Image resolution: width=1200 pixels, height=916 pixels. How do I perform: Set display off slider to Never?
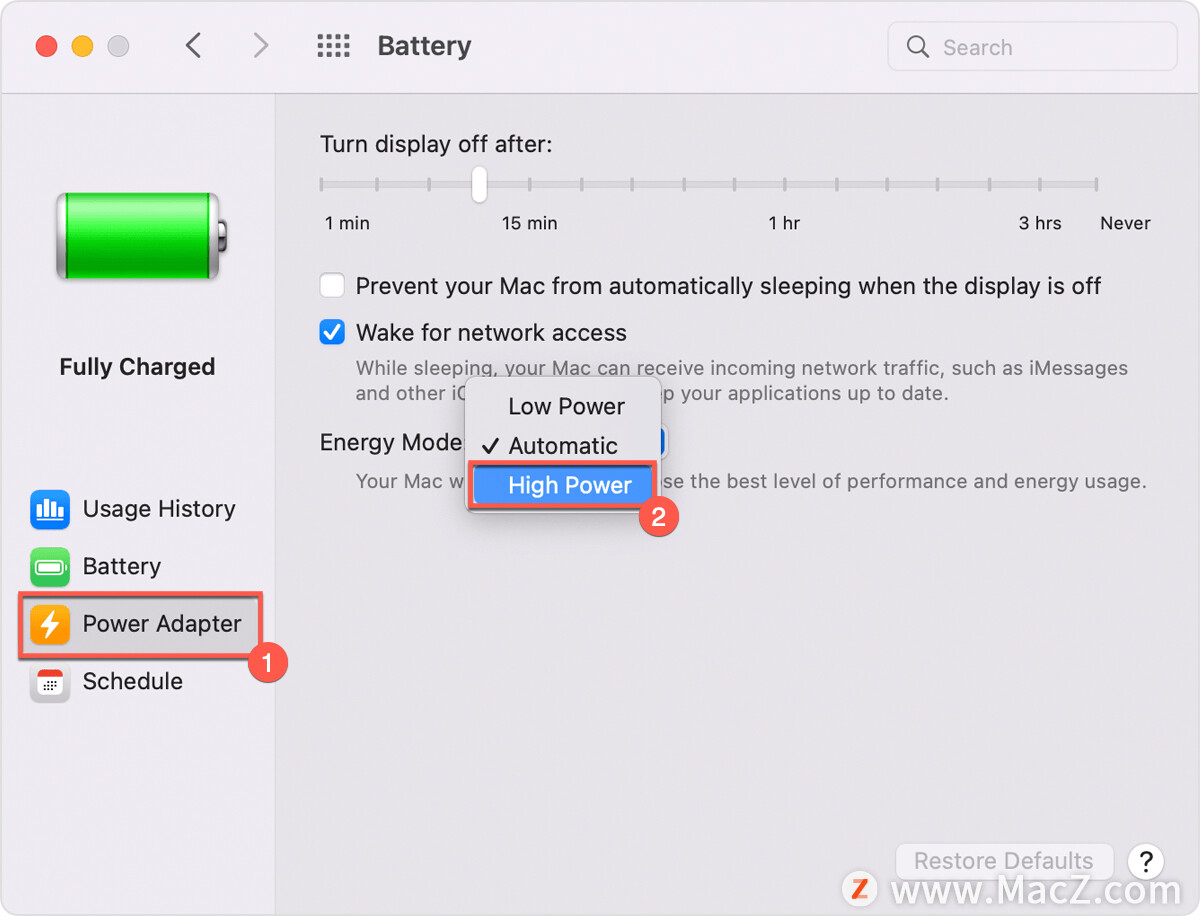pos(1096,184)
